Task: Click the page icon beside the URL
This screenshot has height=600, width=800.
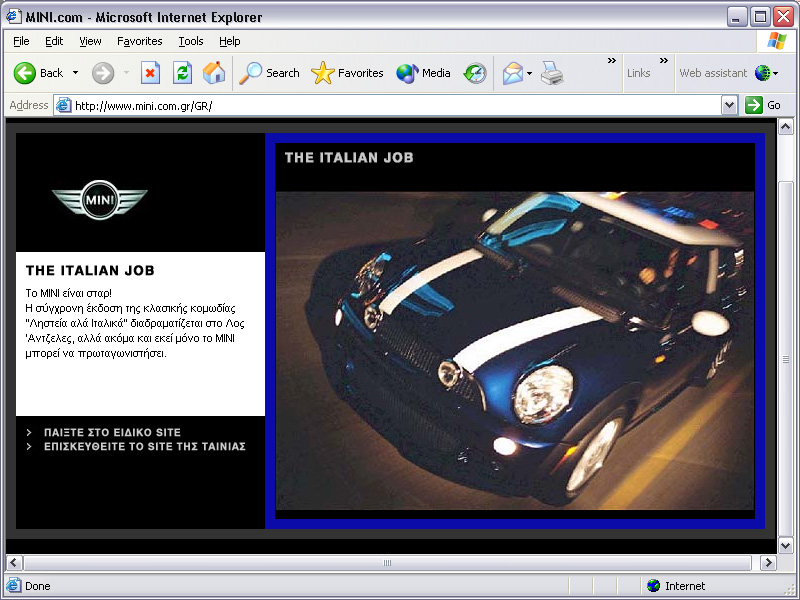Action: click(63, 106)
